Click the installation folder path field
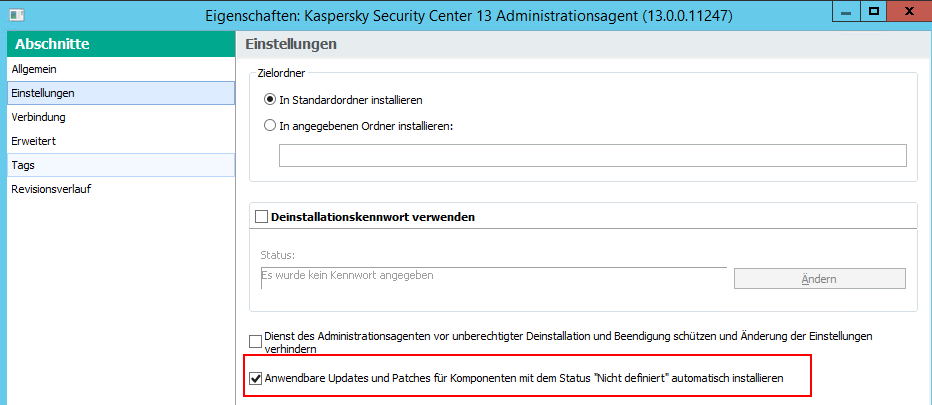The image size is (932, 405). tap(592, 155)
